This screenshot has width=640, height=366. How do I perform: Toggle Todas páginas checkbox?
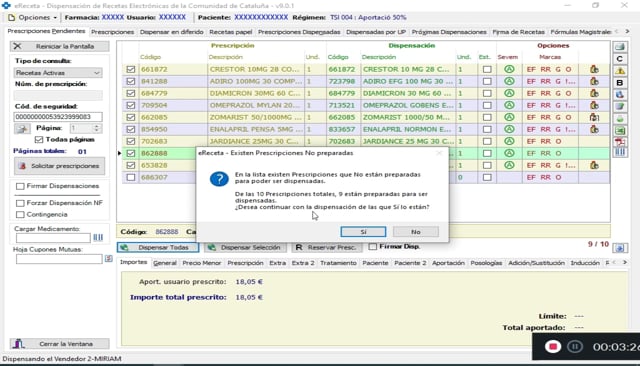(x=39, y=140)
